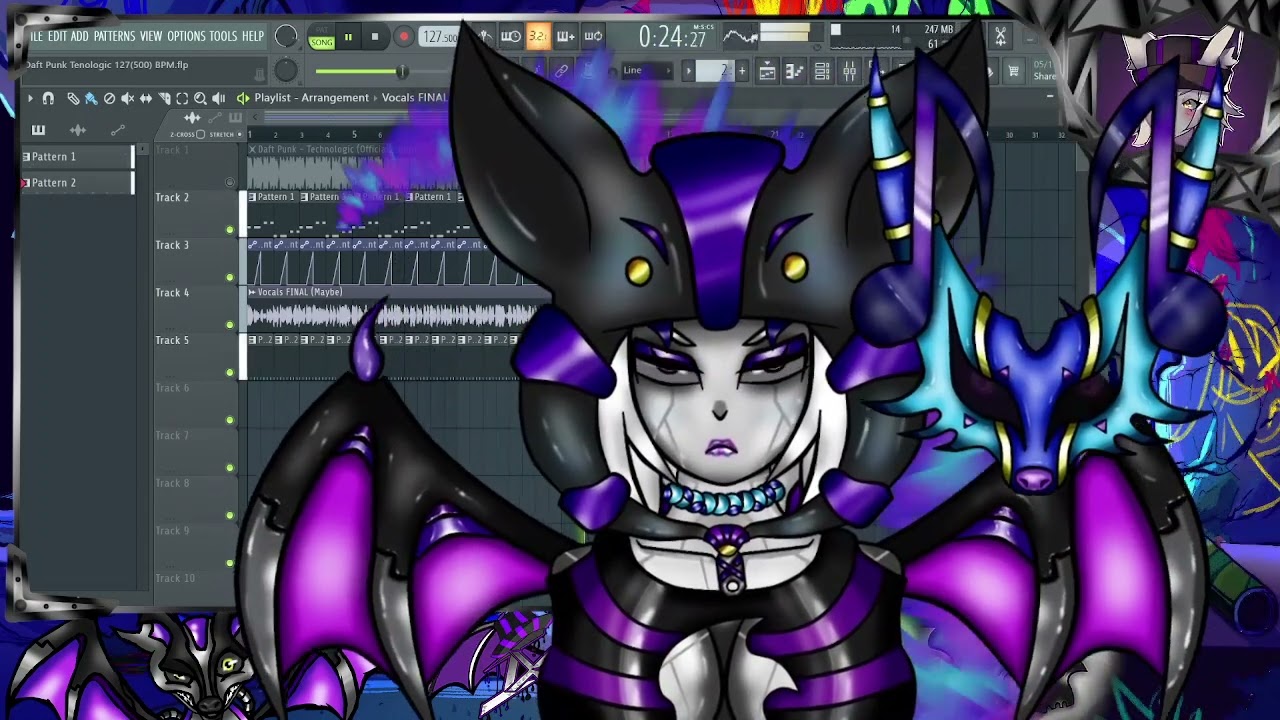
Task: Mute Track 4 with its green LED
Action: 230,325
